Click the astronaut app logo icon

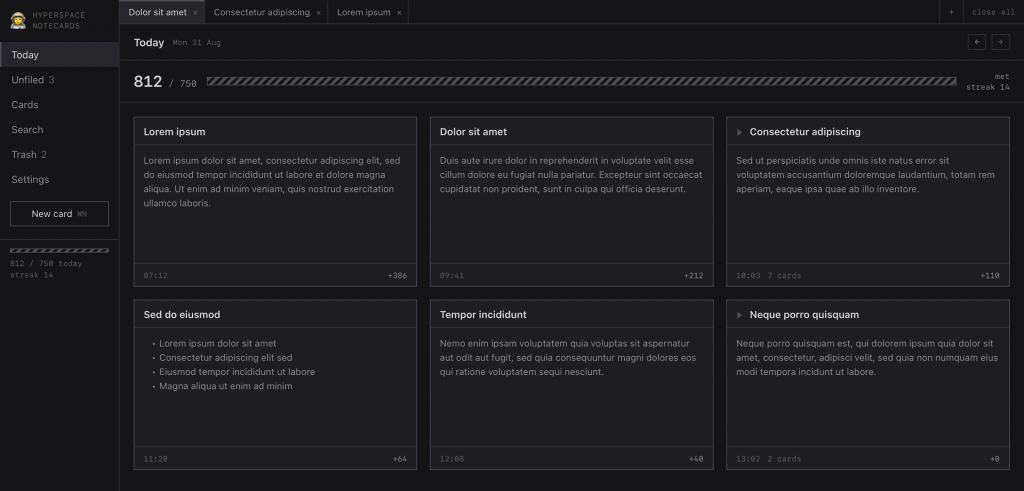[x=18, y=20]
